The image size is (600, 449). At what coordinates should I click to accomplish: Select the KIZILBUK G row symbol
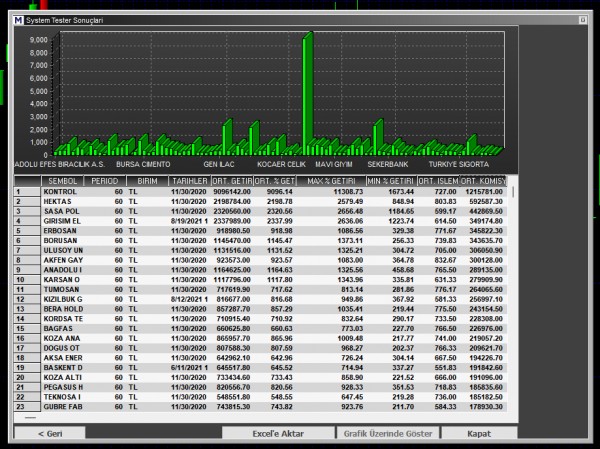point(63,299)
